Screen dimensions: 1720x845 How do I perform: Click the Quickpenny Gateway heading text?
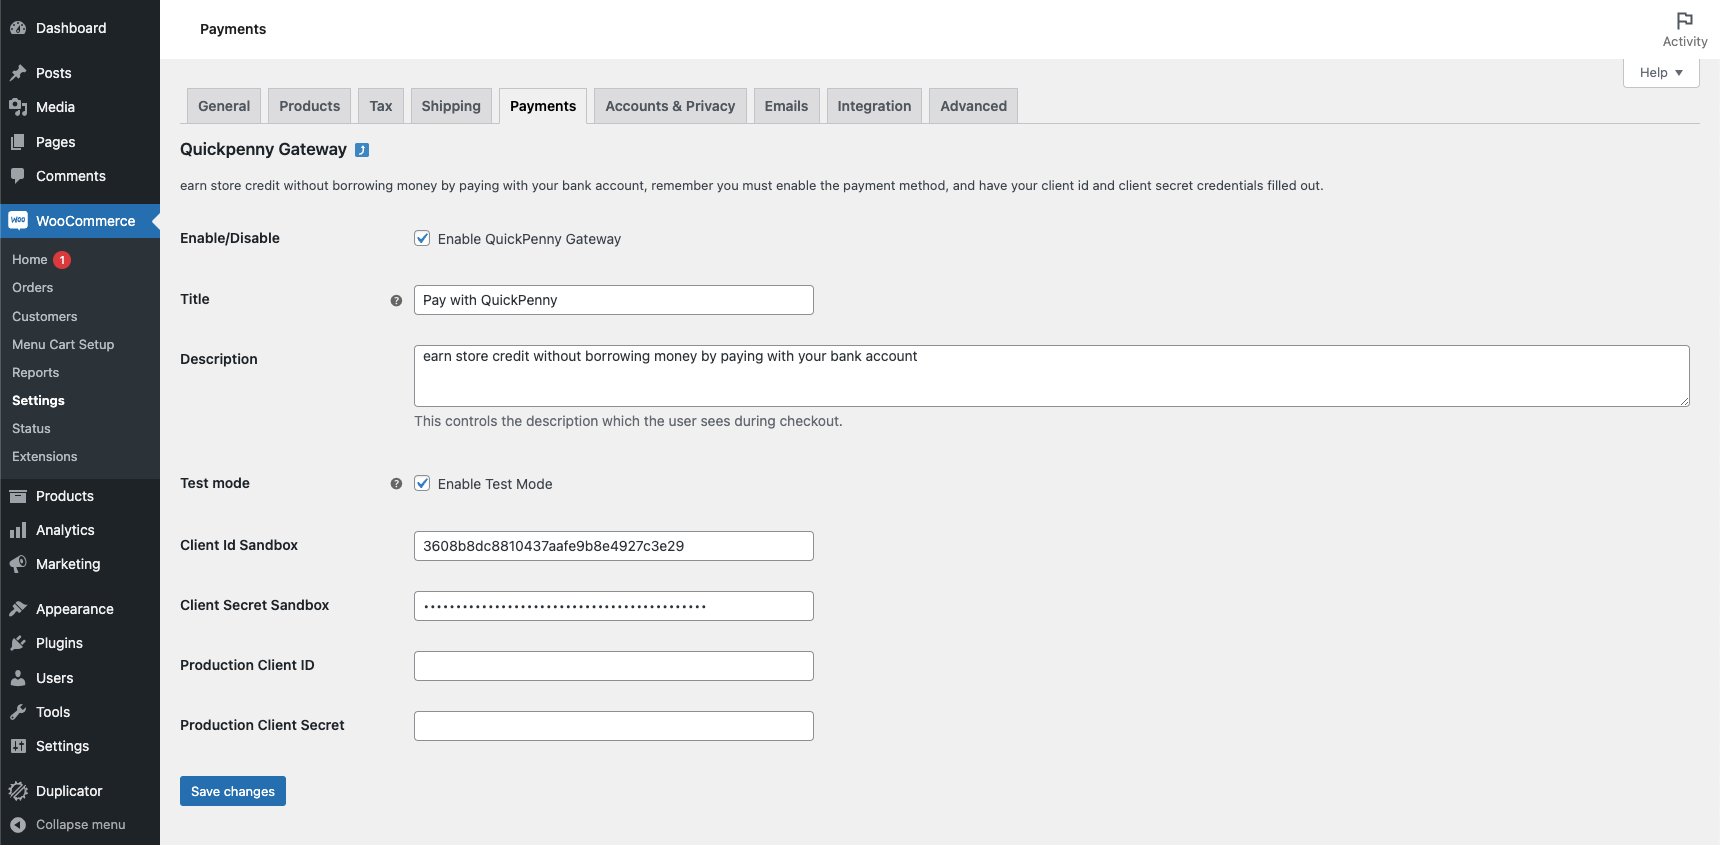point(263,149)
